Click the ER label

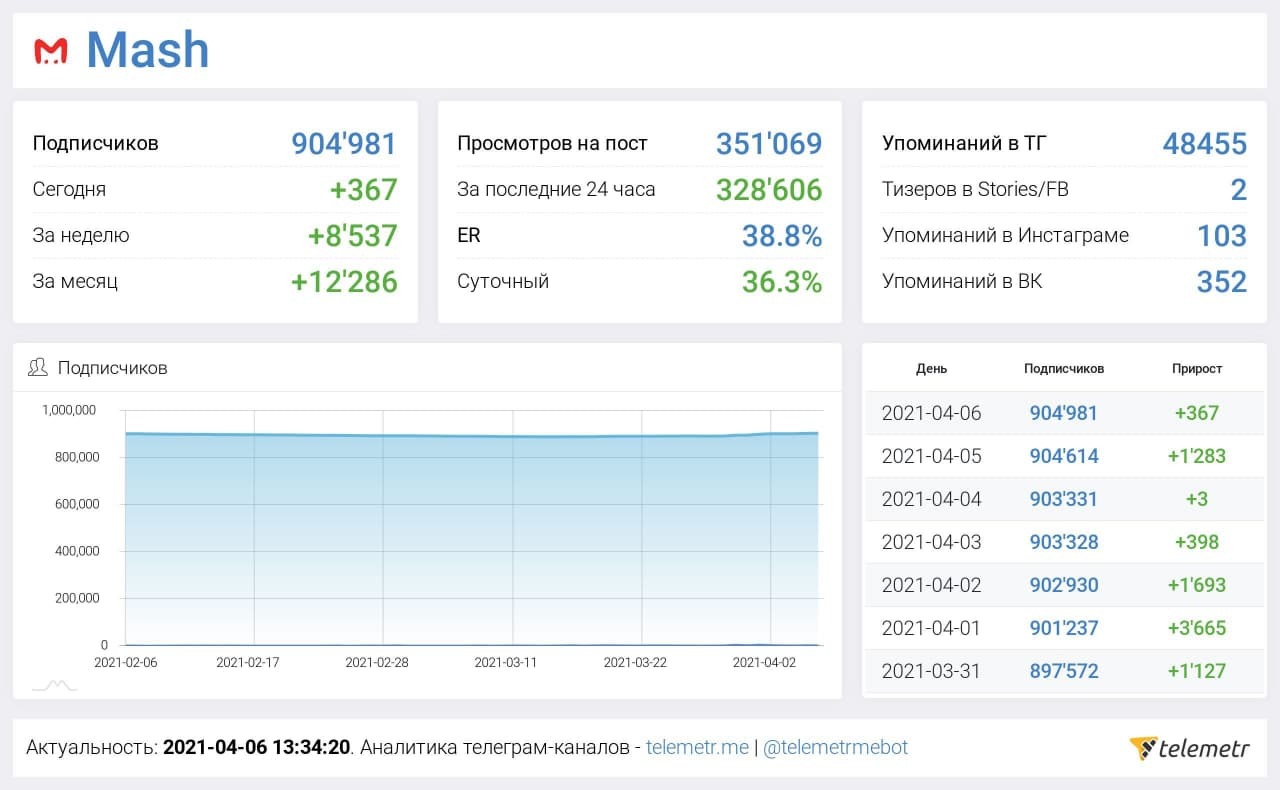tap(468, 235)
